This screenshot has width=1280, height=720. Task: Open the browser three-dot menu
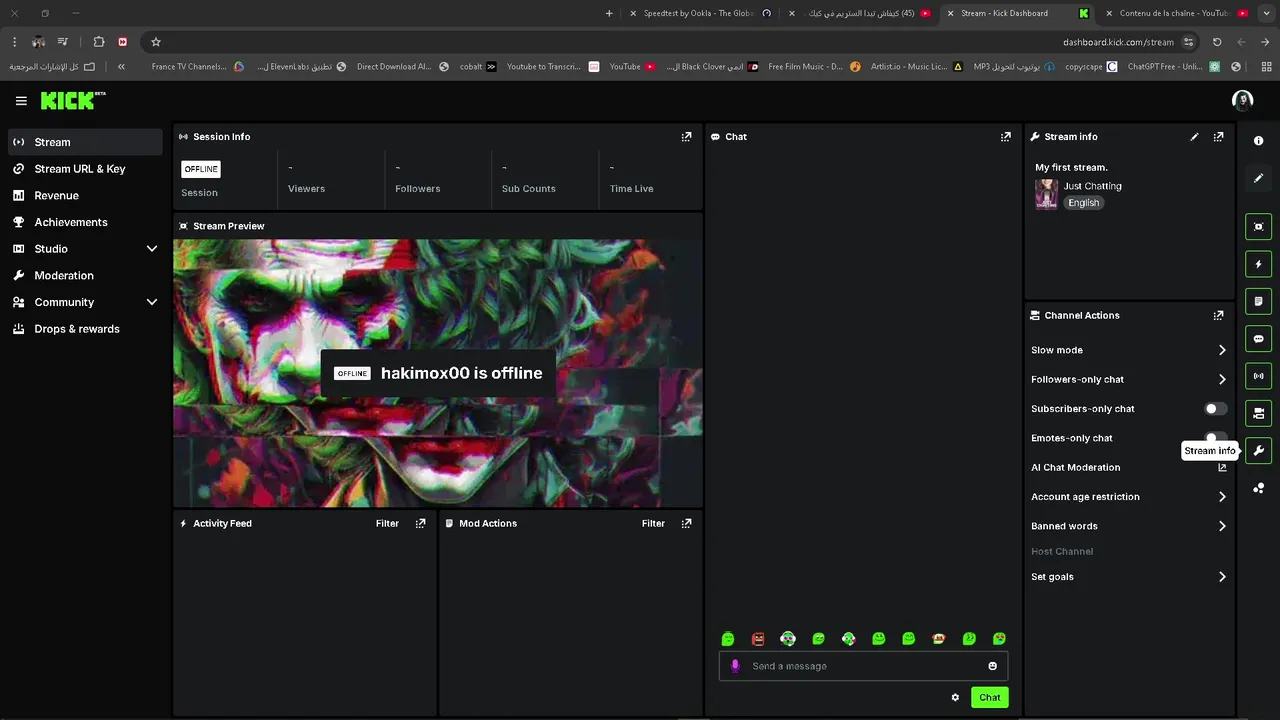pos(14,42)
